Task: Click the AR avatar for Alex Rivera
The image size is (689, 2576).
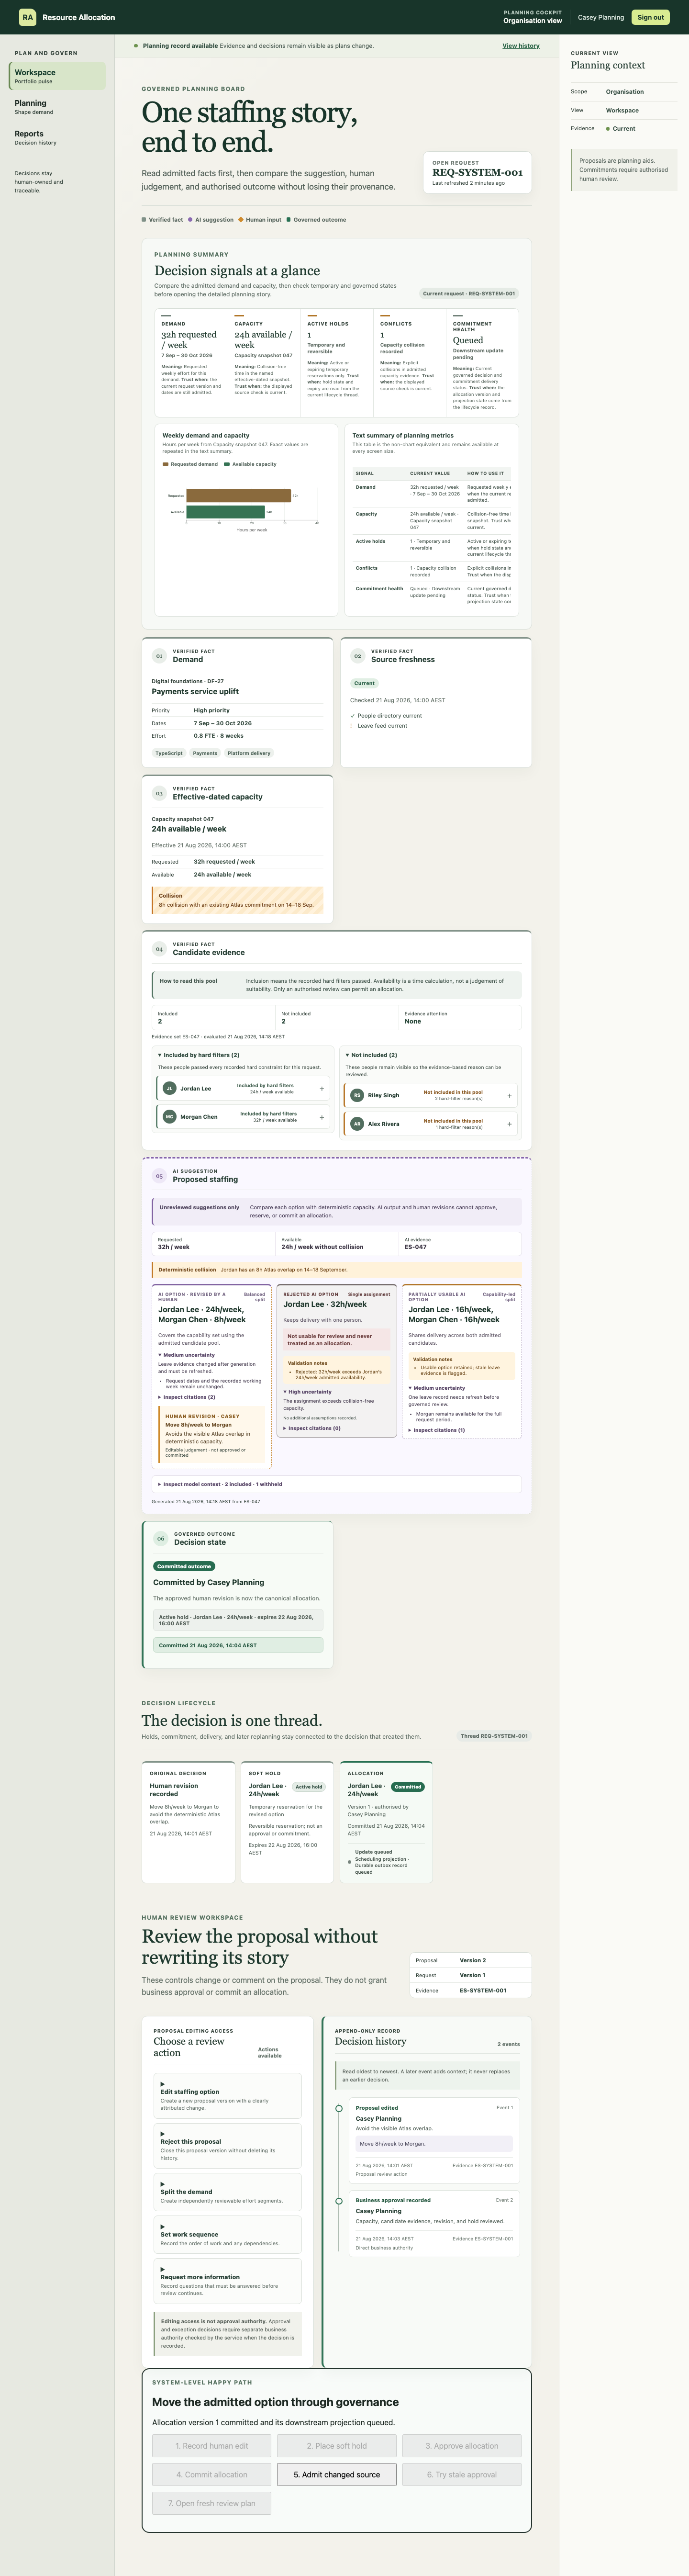Action: click(x=357, y=1124)
